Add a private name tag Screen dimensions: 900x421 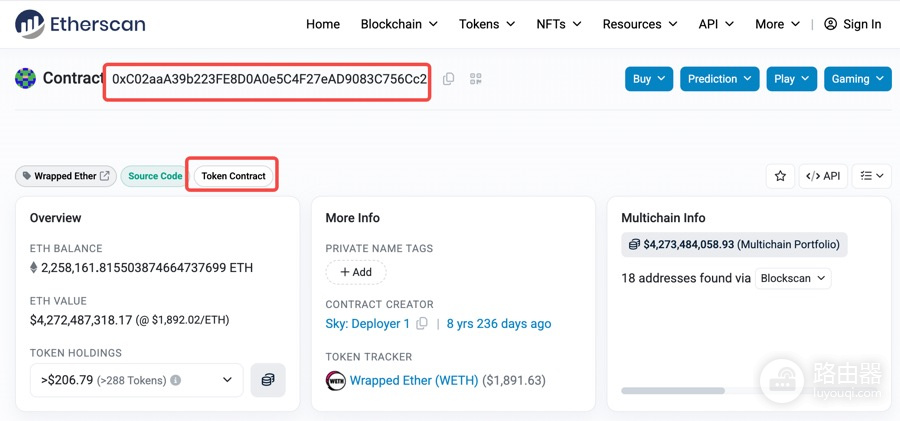click(356, 272)
